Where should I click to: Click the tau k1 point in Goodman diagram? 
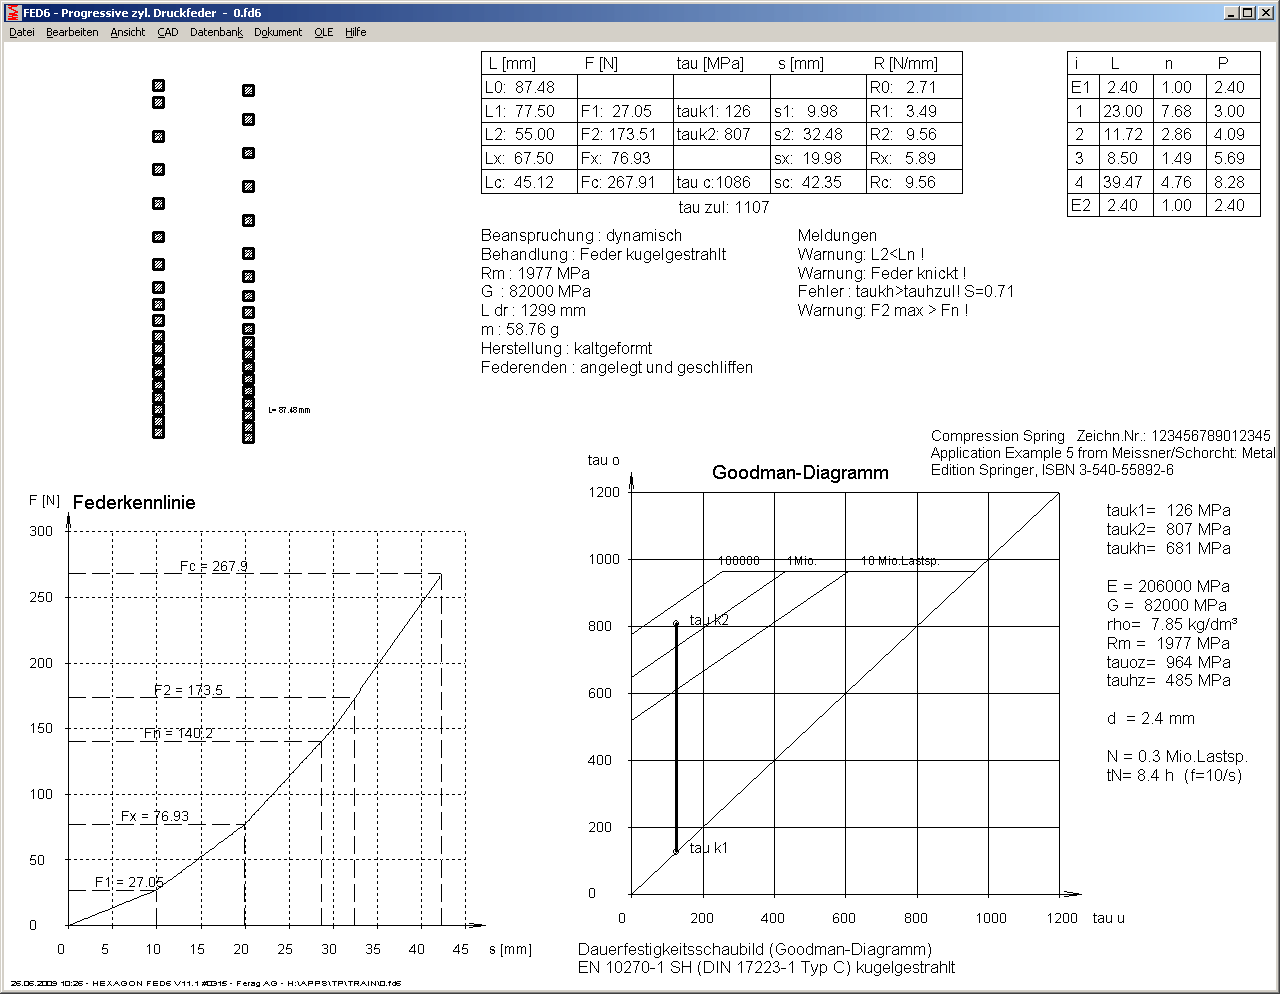[676, 851]
